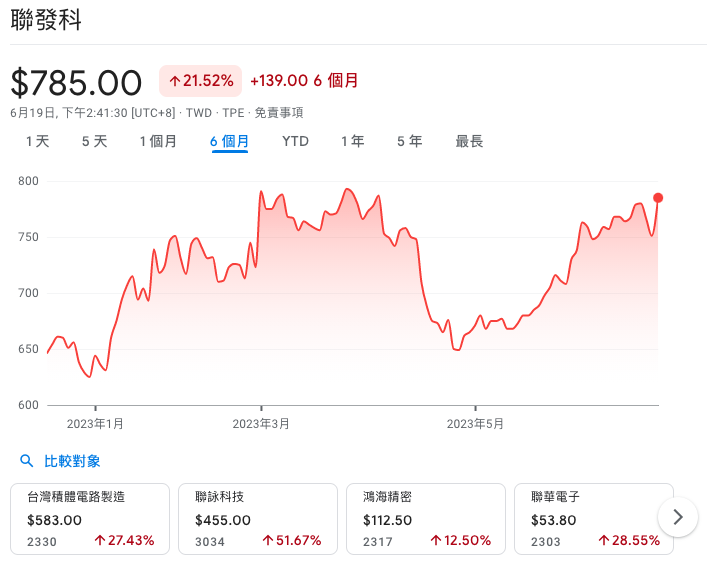707x568 pixels.
Task: Click the 21.52% gain badge
Action: pos(201,81)
